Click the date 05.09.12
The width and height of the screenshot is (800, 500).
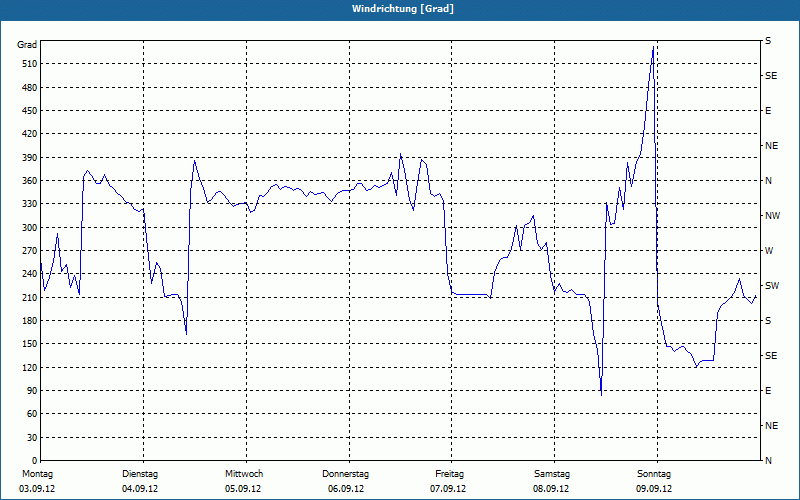click(x=243, y=489)
